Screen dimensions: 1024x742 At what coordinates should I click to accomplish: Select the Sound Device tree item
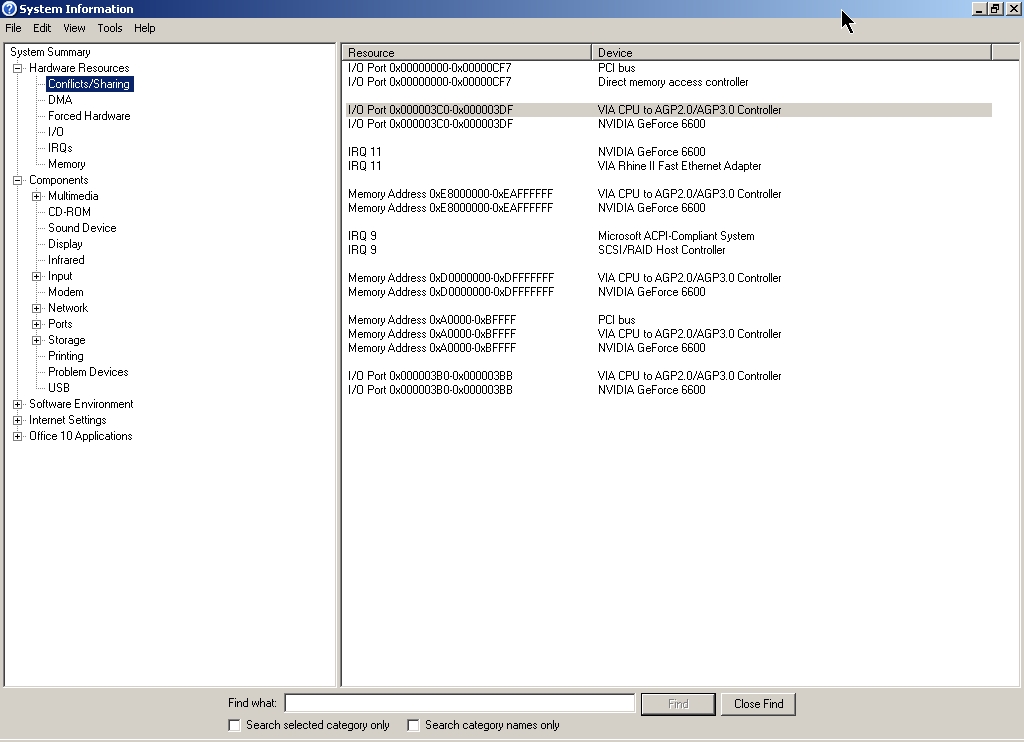coord(82,228)
